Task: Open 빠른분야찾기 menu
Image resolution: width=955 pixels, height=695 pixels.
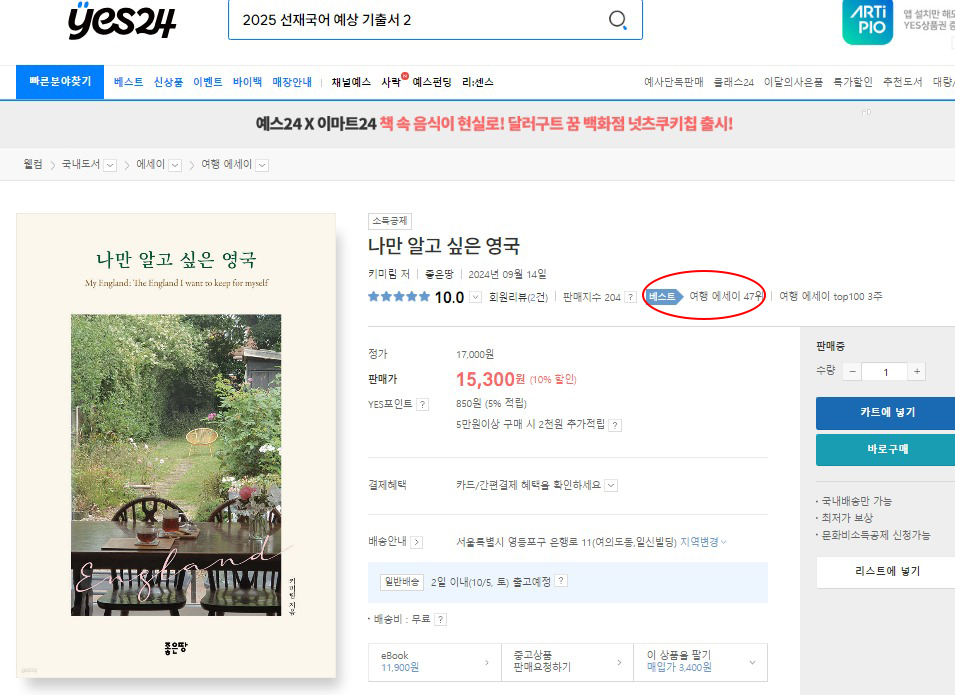Action: coord(60,82)
